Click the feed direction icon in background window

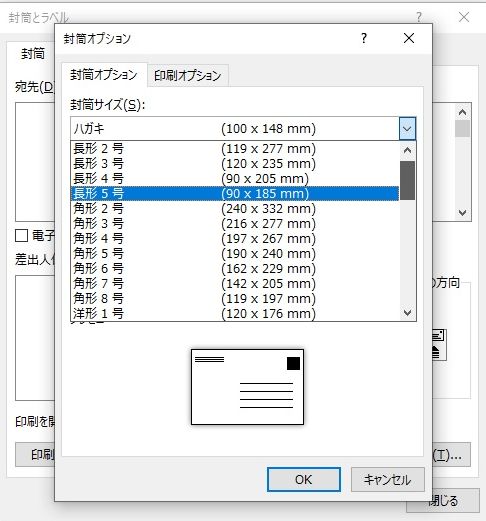[x=439, y=345]
